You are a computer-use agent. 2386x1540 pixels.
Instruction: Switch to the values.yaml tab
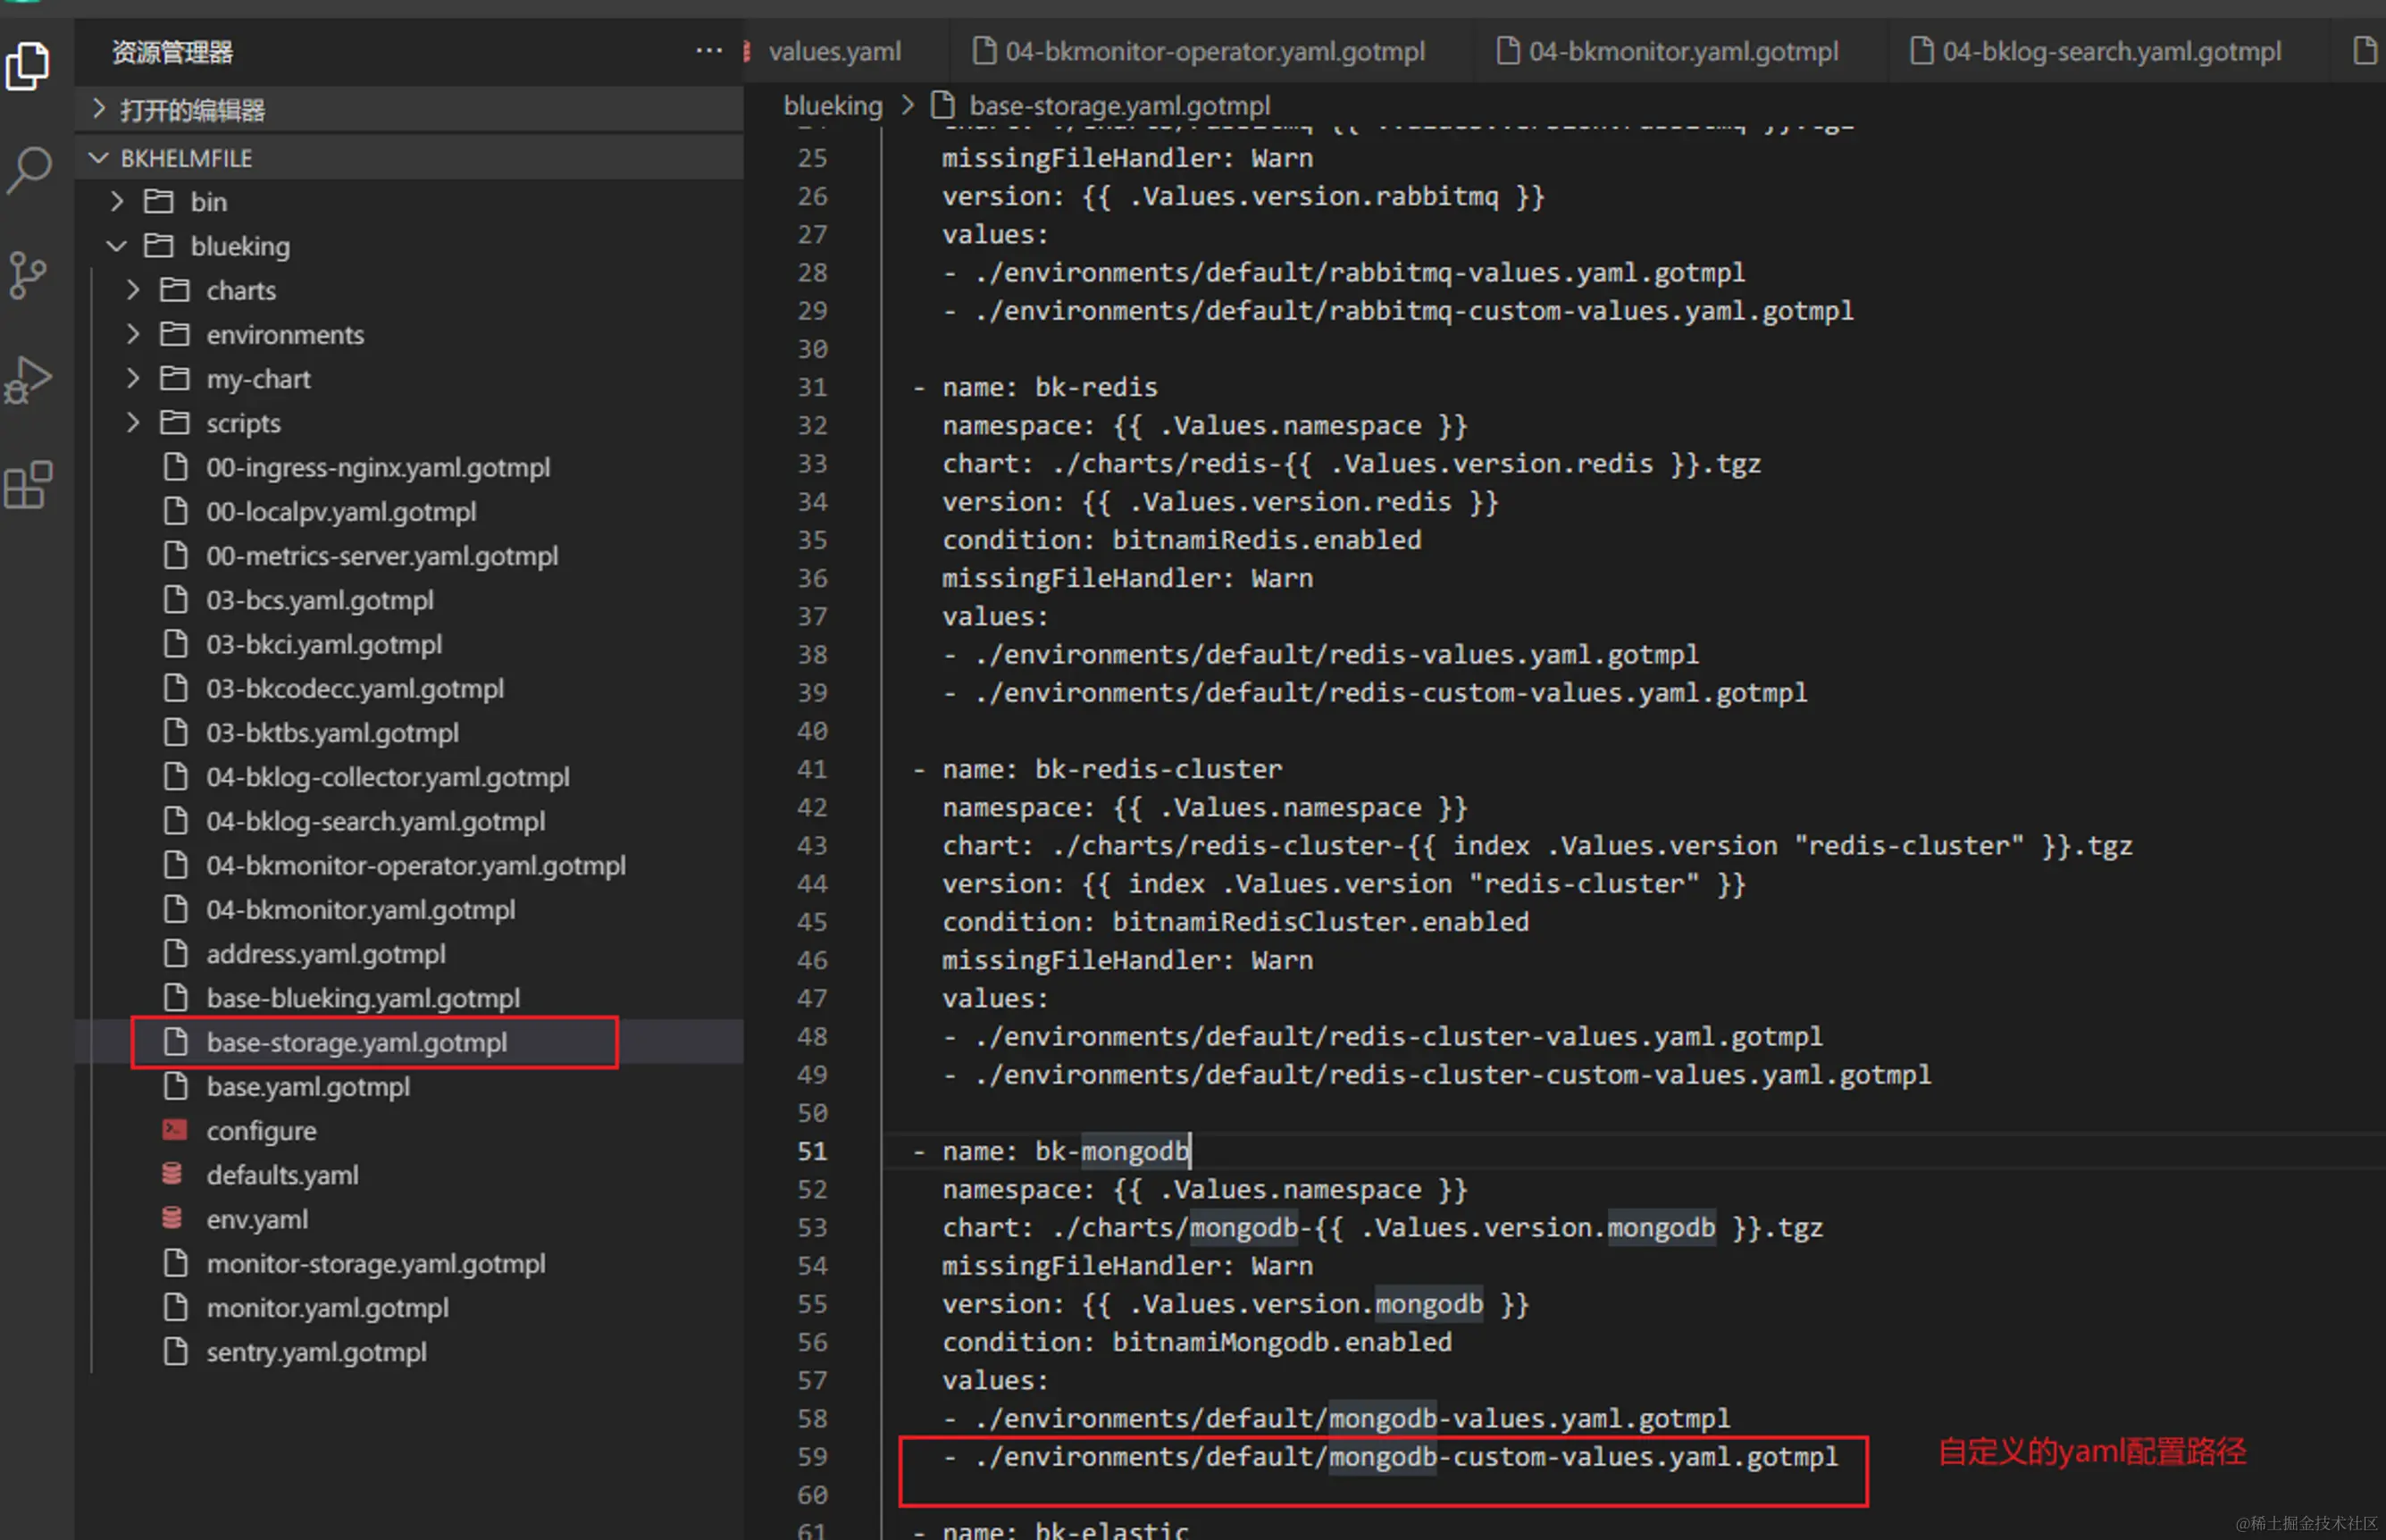[834, 51]
